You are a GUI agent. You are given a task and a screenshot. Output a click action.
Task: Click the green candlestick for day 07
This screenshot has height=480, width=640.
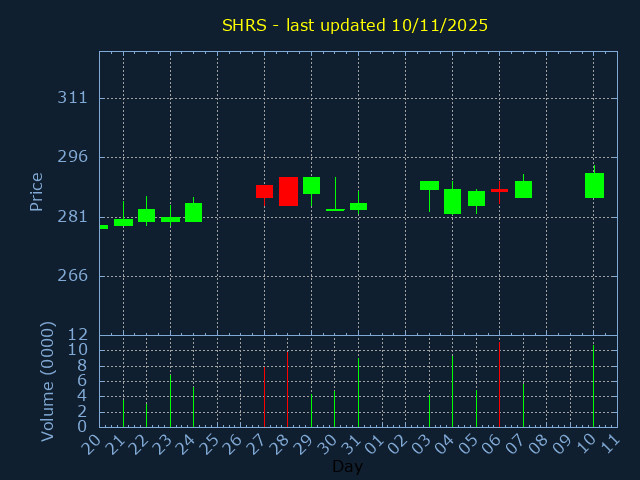[x=523, y=189]
